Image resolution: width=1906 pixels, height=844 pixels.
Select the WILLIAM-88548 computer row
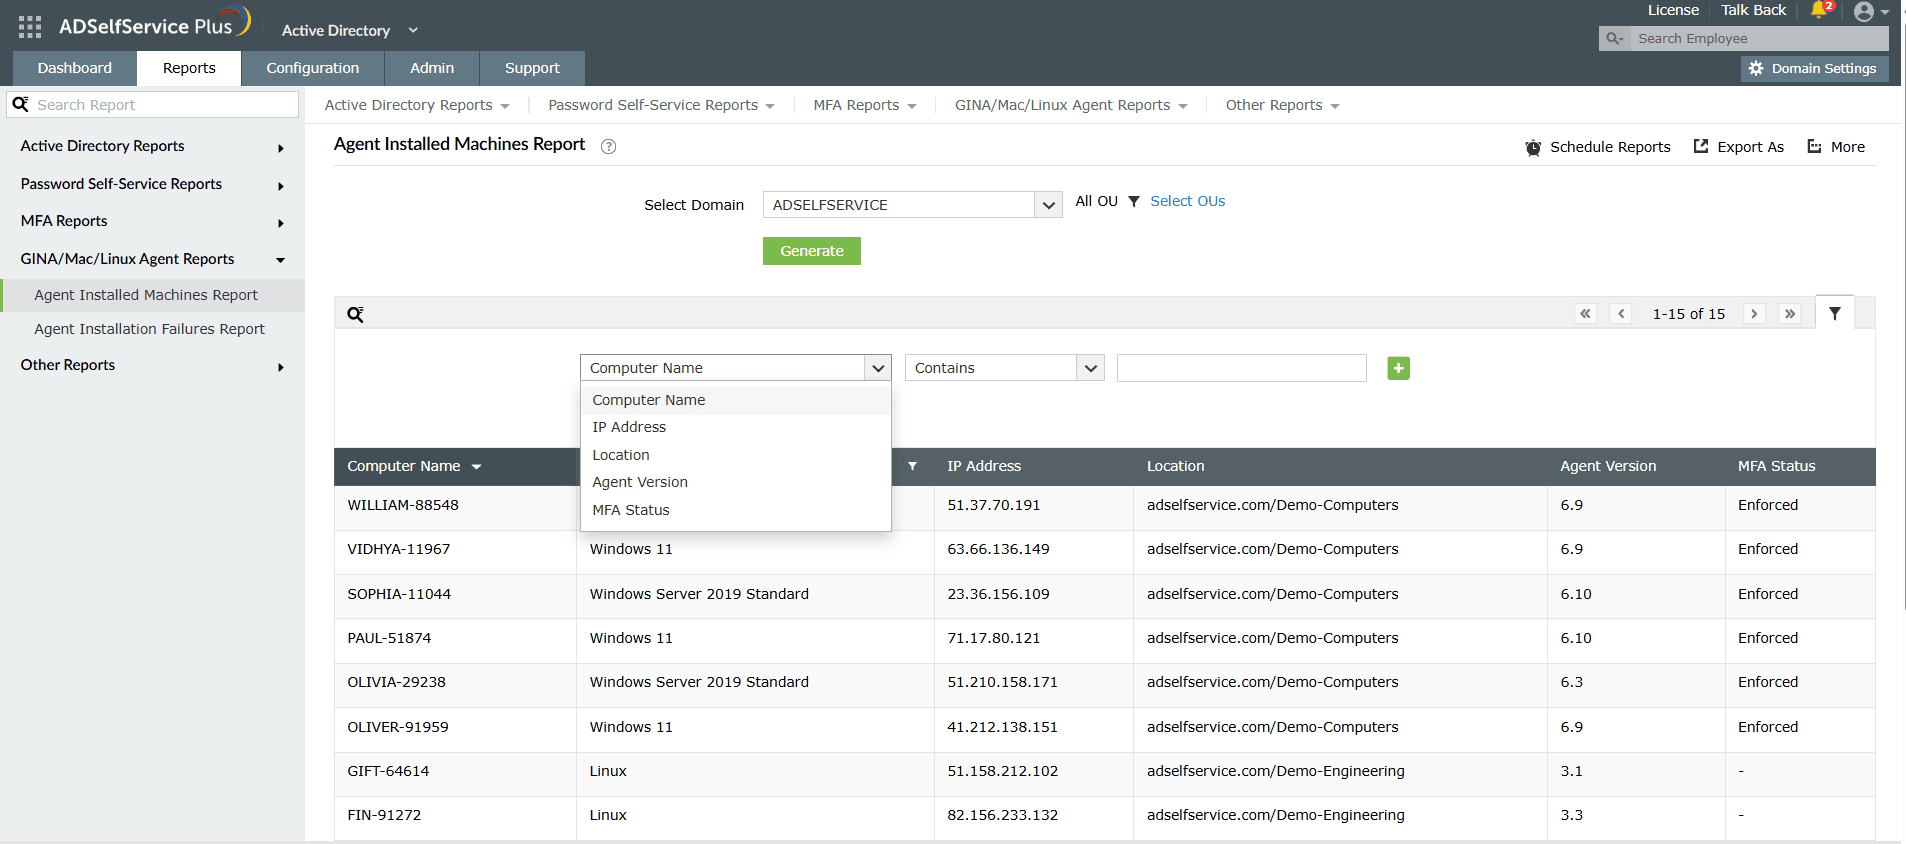tap(1104, 506)
